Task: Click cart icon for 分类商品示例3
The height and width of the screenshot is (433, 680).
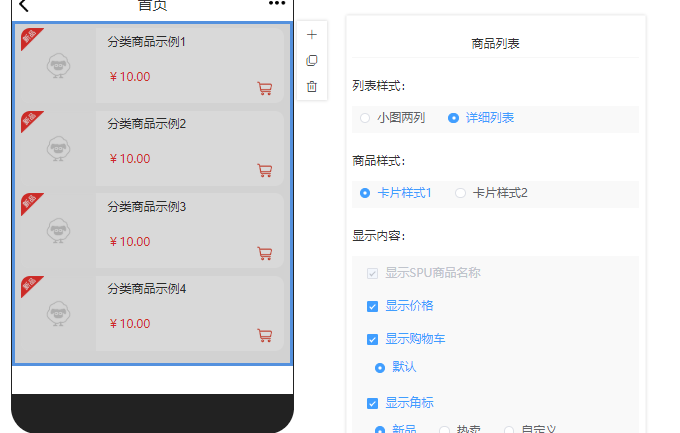Action: 265,254
